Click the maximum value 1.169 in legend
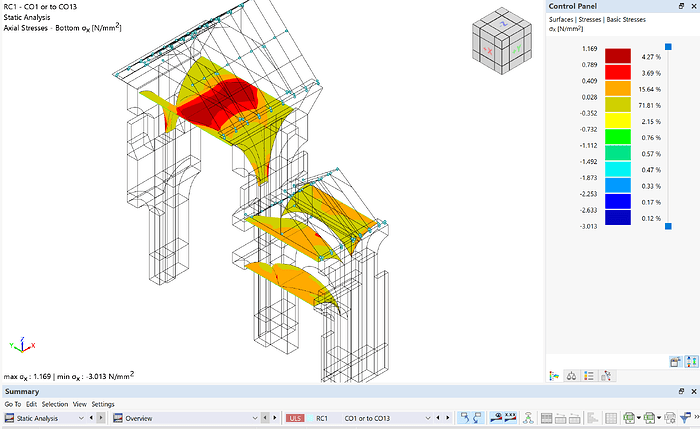Image resolution: width=700 pixels, height=429 pixels. (x=589, y=48)
